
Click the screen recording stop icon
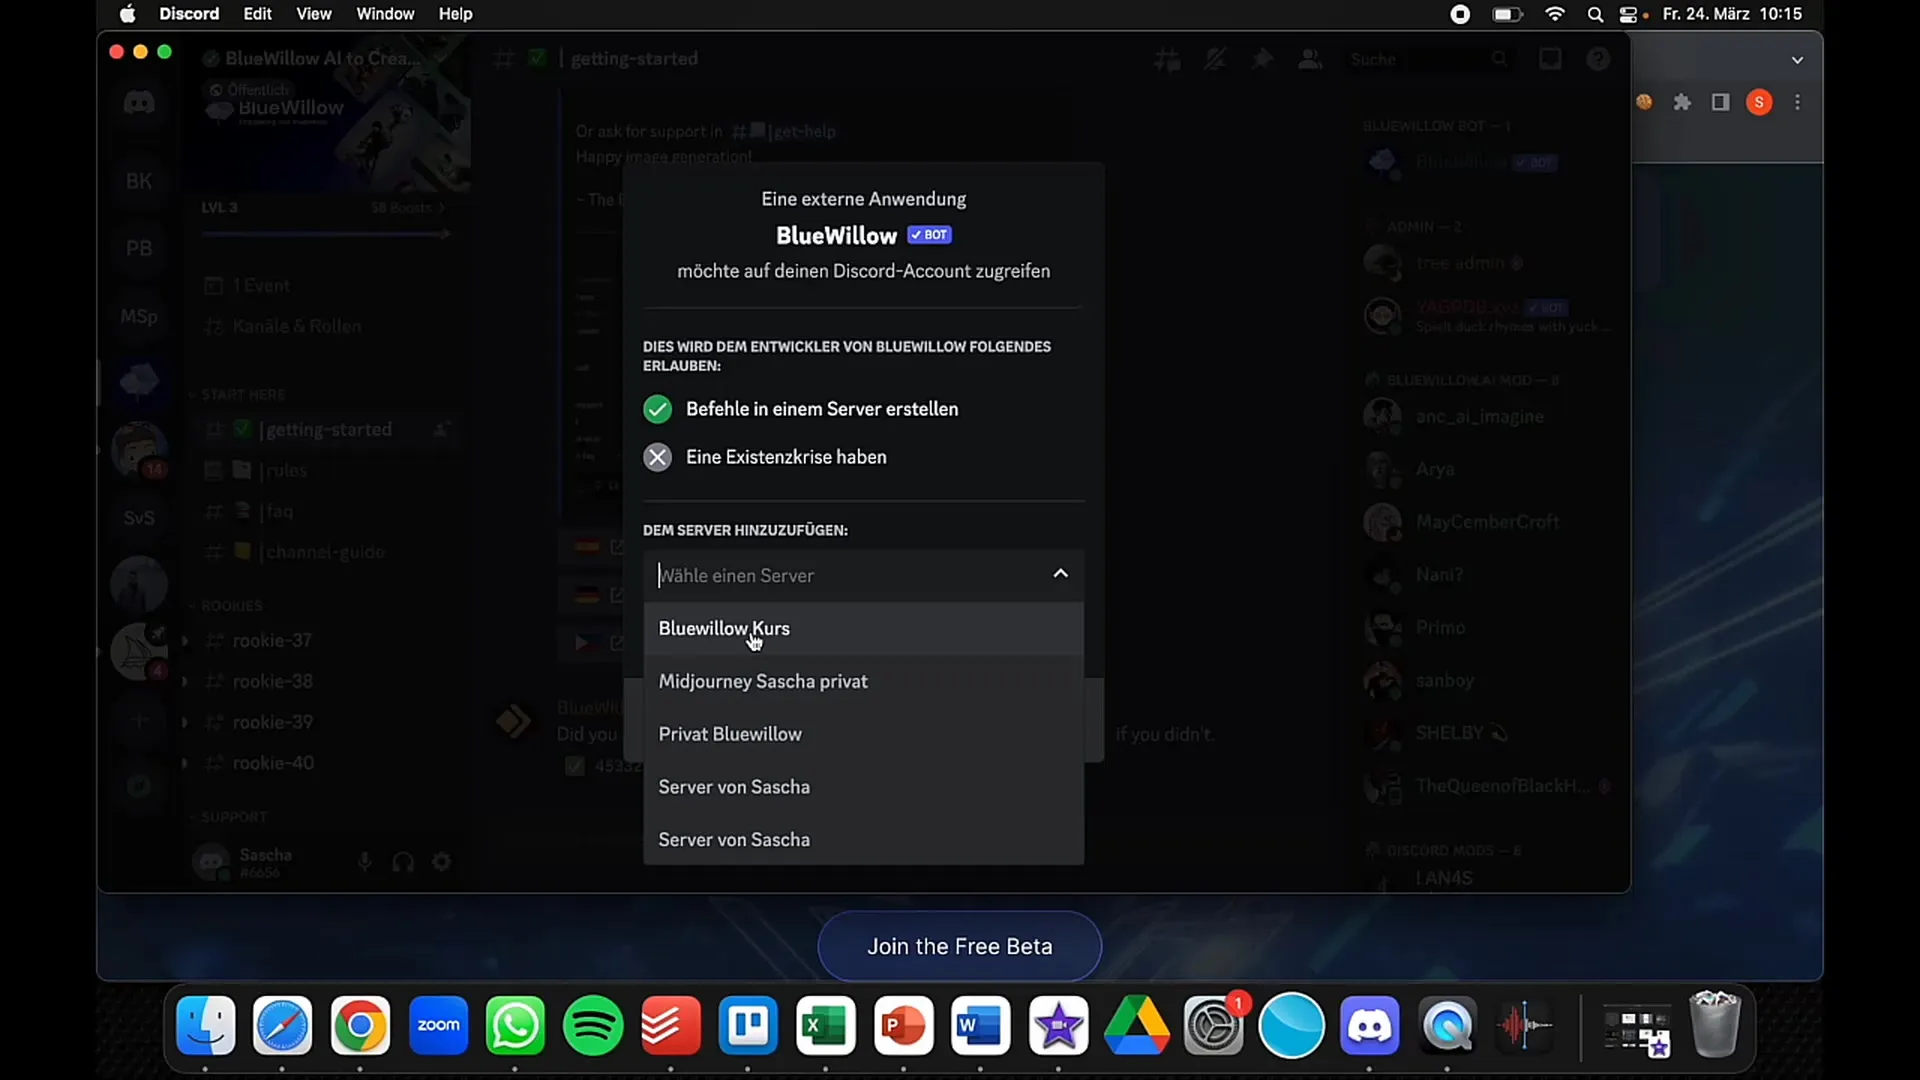(1460, 14)
